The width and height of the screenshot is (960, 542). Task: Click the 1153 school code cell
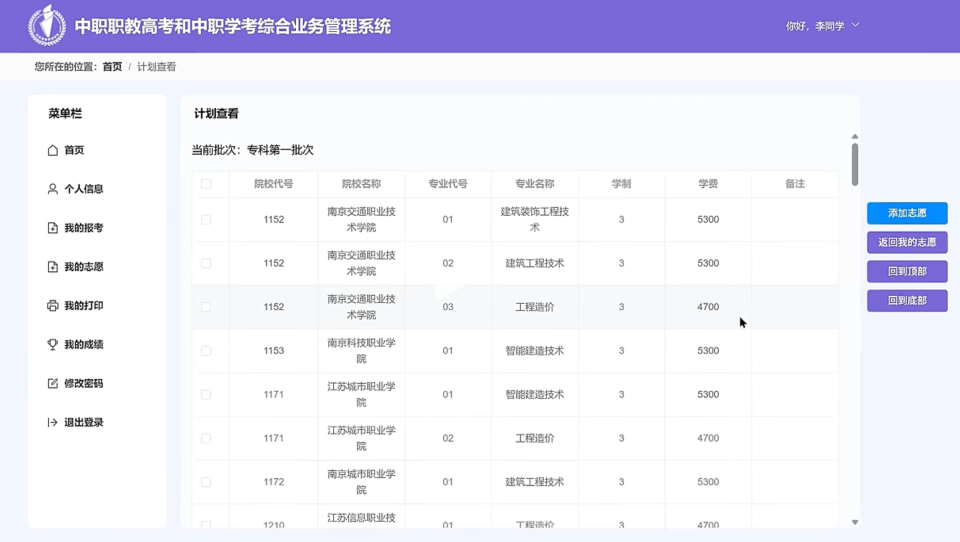click(274, 351)
